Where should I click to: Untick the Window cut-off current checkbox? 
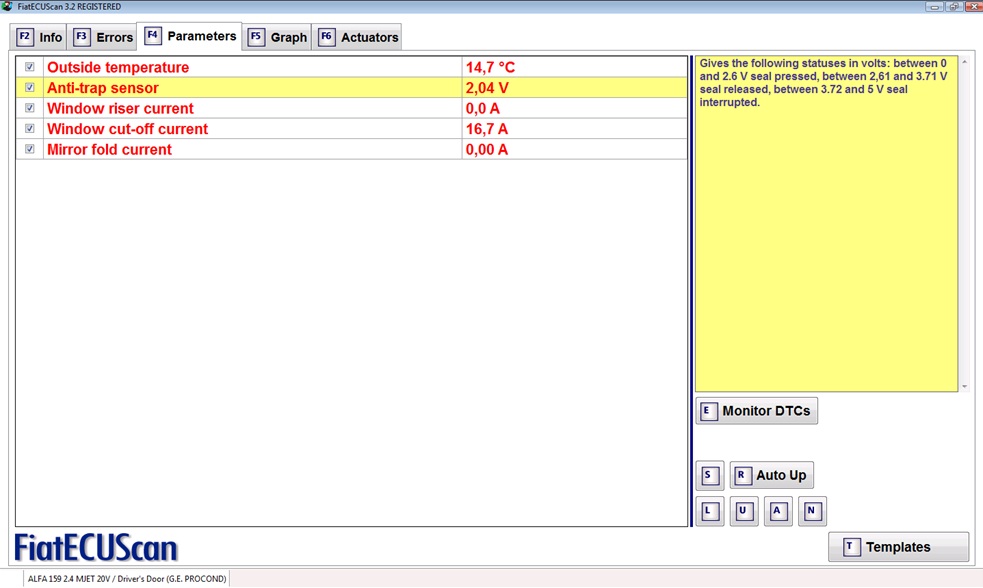[30, 129]
